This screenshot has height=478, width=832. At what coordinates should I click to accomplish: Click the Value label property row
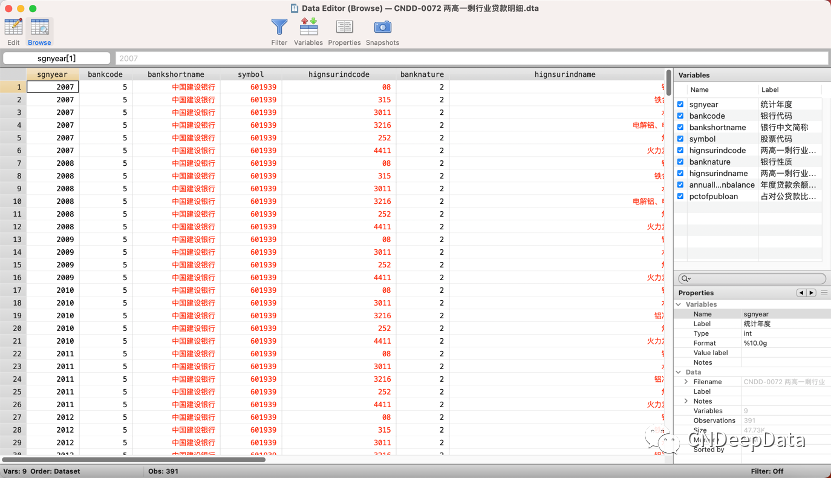(751, 353)
